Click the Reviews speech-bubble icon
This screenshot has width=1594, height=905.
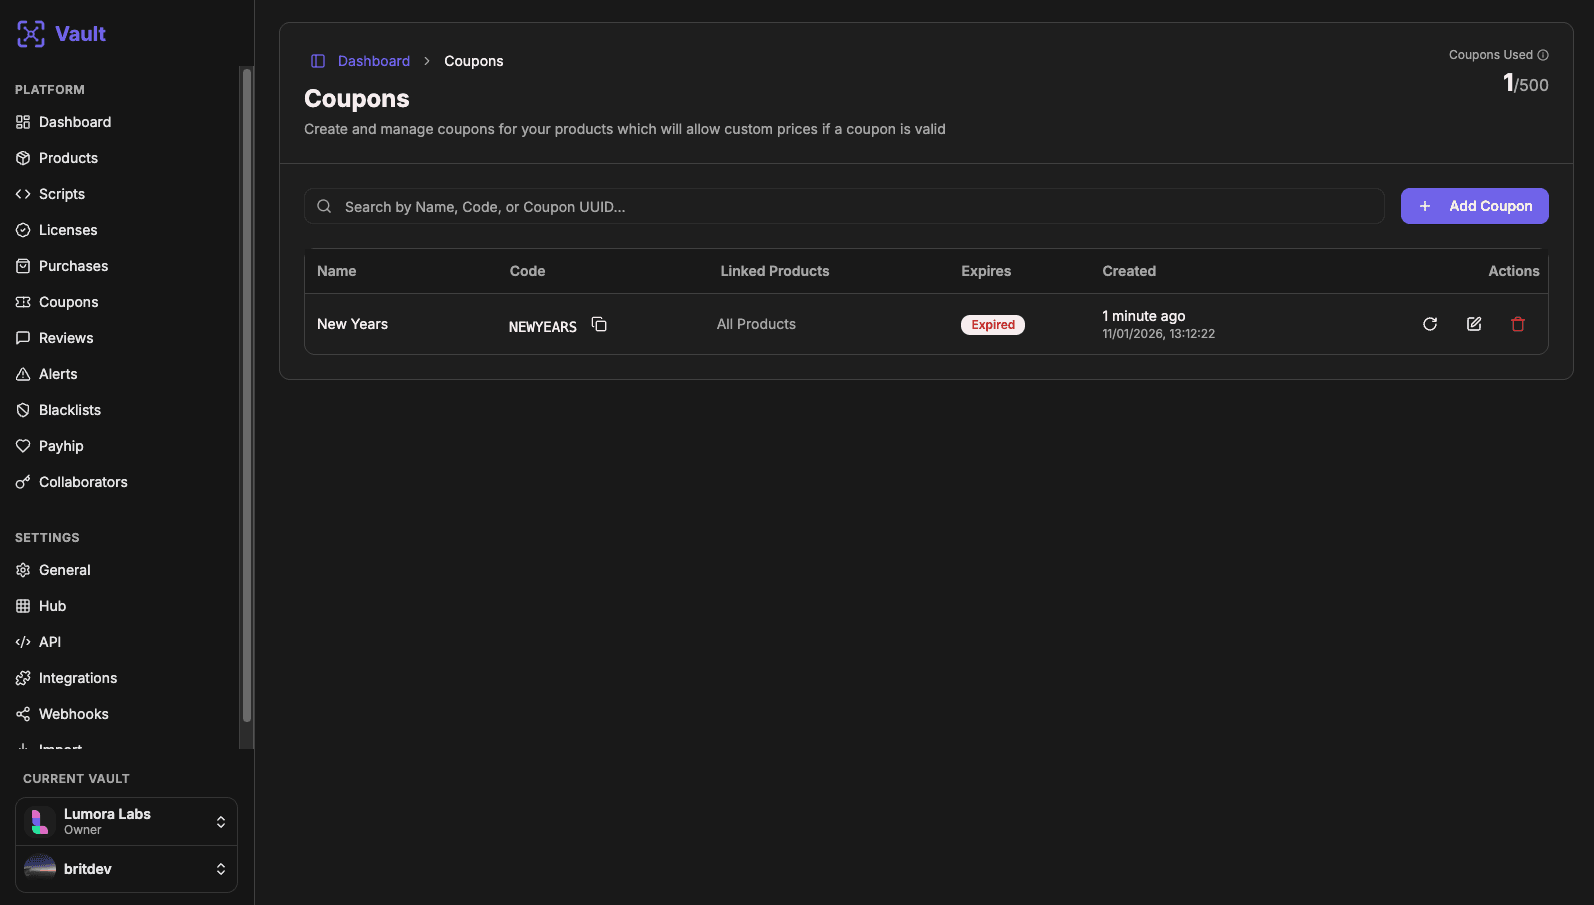[x=23, y=338]
